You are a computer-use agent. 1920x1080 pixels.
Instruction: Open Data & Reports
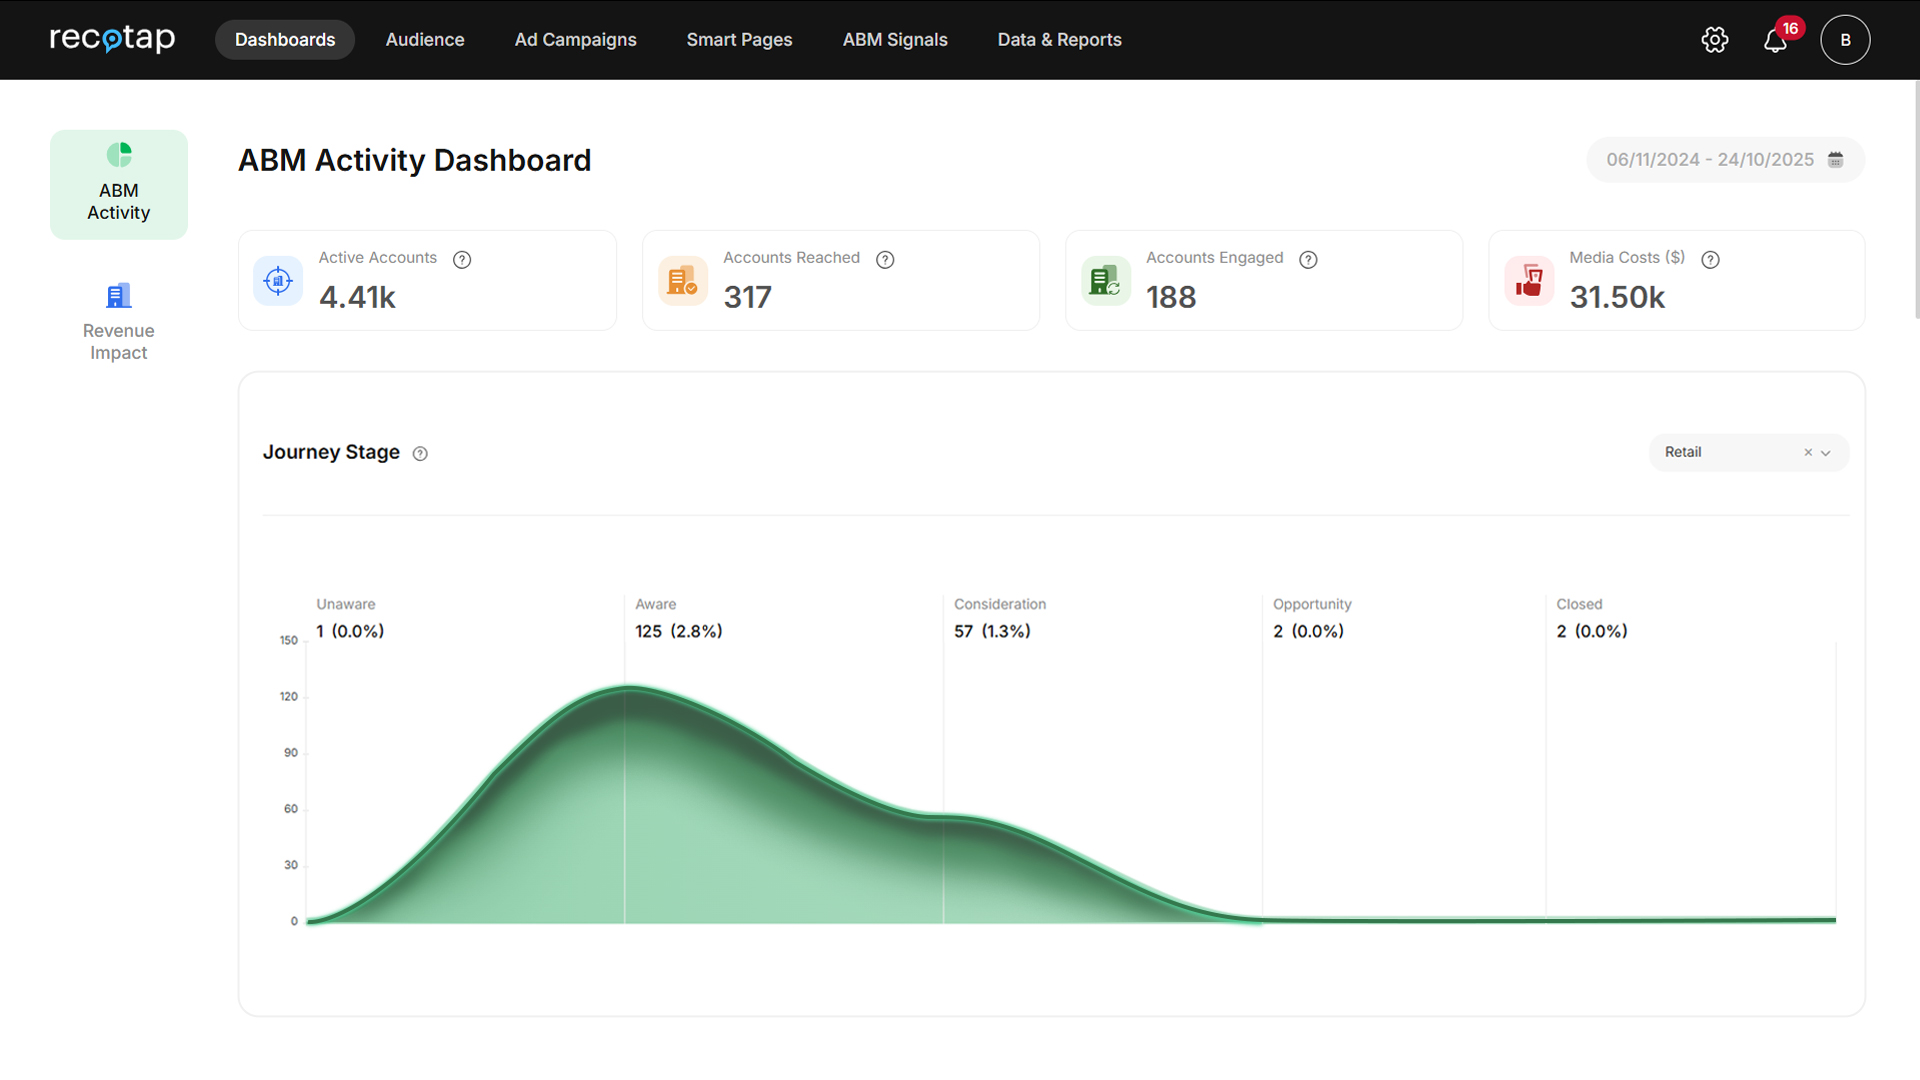pos(1059,40)
